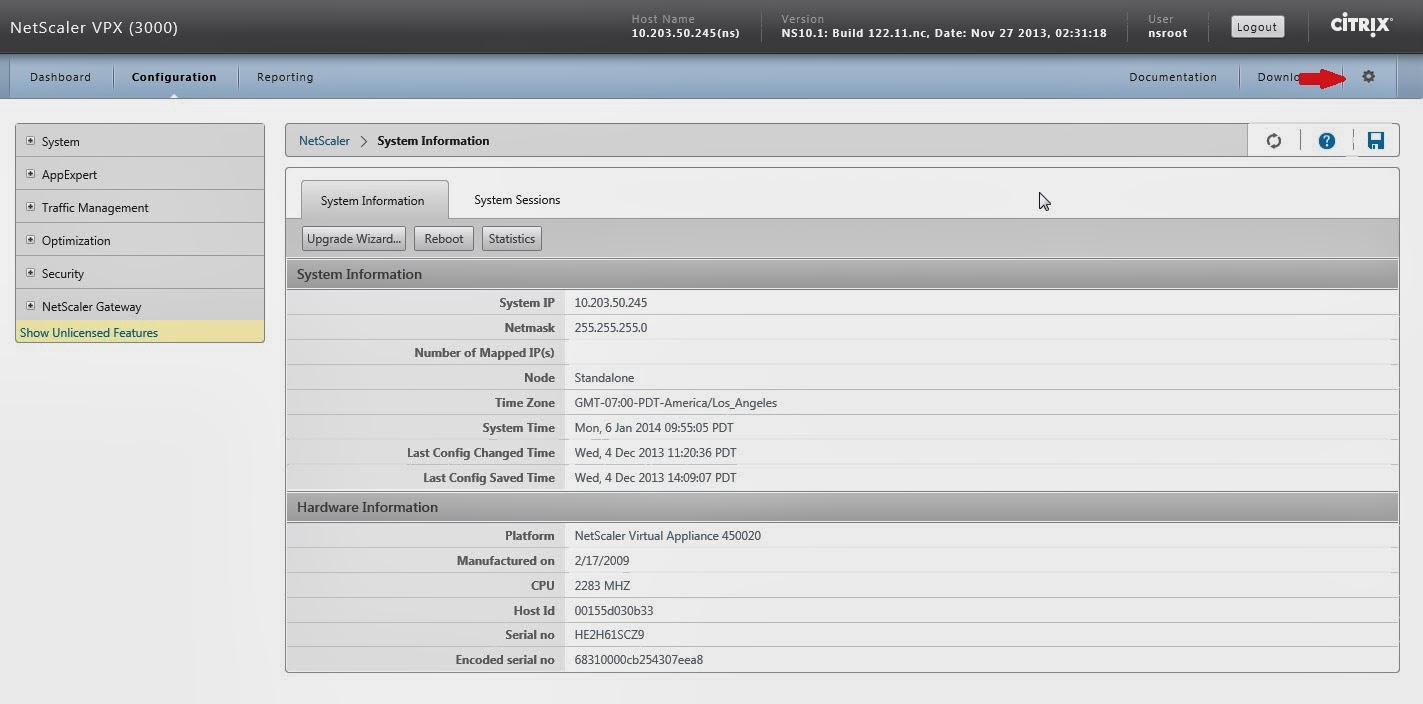1423x704 pixels.
Task: Click the NS10.1 build version text
Action: coord(943,33)
